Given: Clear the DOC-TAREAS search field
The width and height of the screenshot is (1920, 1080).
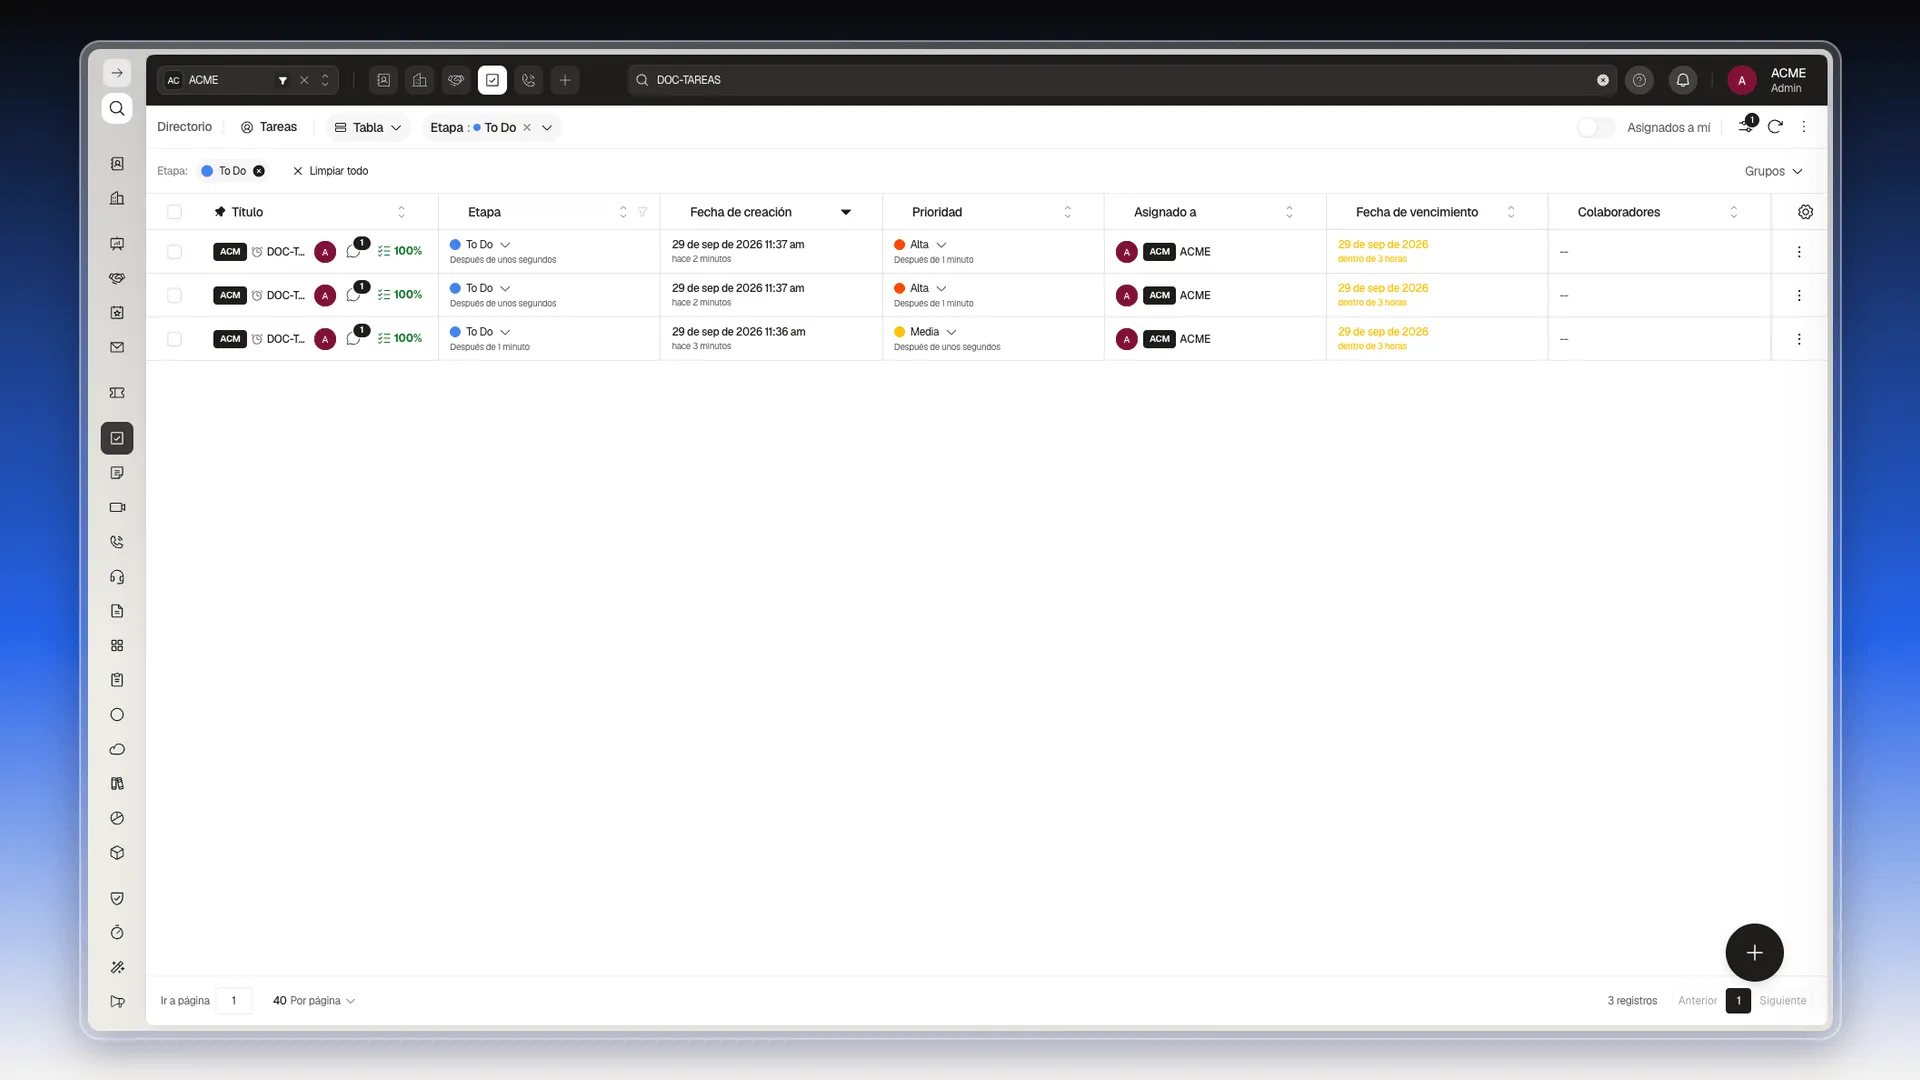Looking at the screenshot, I should pos(1603,80).
